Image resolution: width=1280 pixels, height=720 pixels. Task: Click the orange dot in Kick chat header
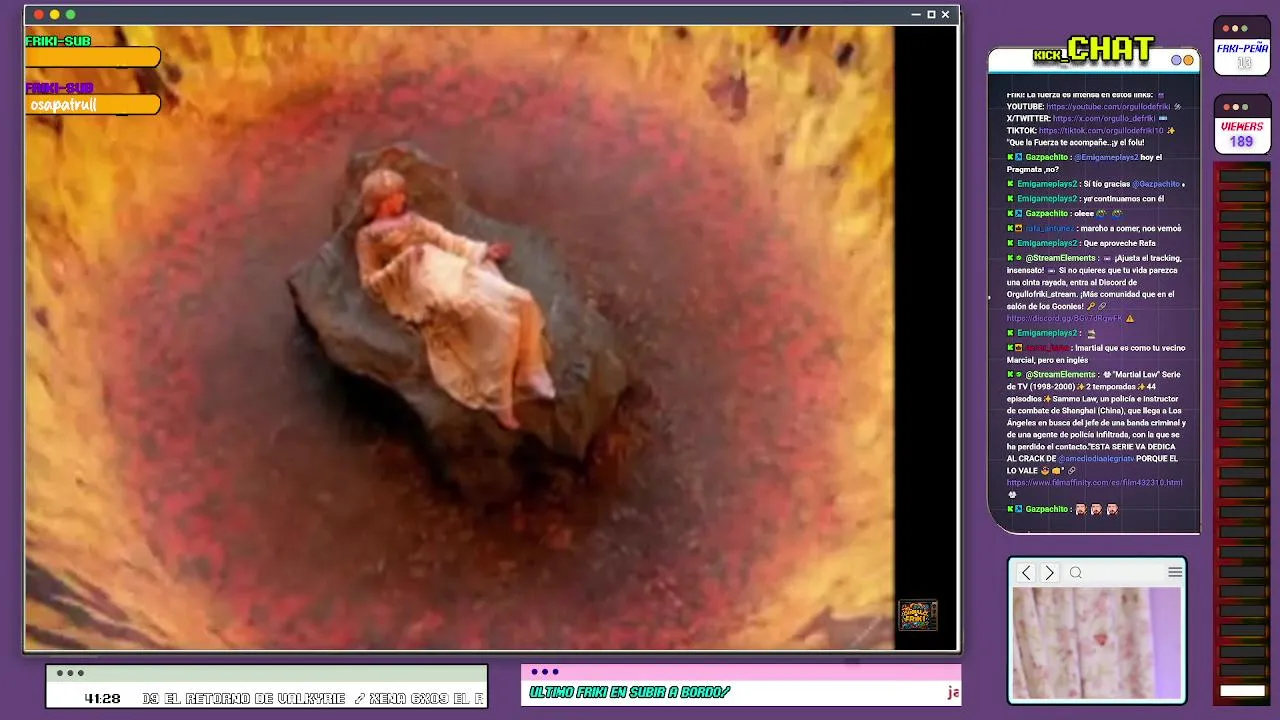pyautogui.click(x=1188, y=60)
